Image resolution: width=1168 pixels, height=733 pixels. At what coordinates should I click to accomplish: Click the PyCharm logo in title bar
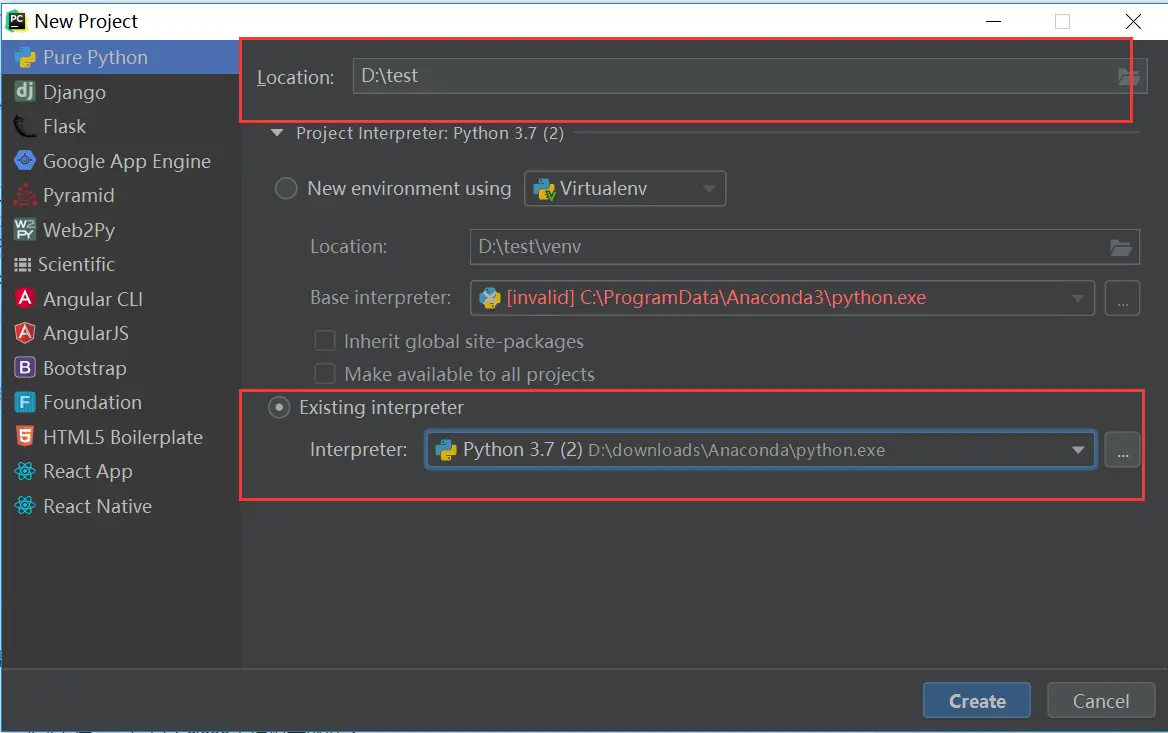coord(16,21)
